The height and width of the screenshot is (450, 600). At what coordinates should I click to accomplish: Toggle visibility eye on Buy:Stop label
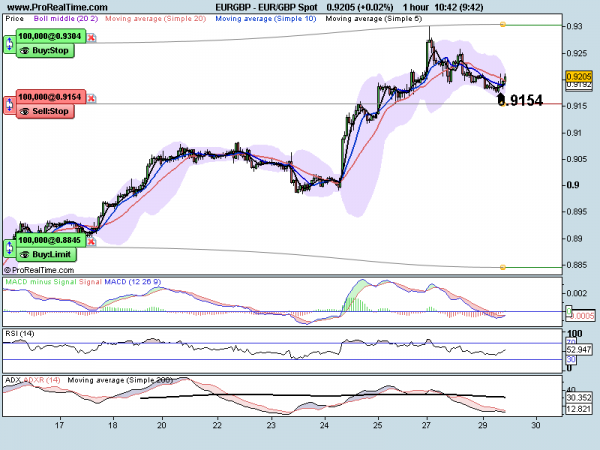[24, 51]
